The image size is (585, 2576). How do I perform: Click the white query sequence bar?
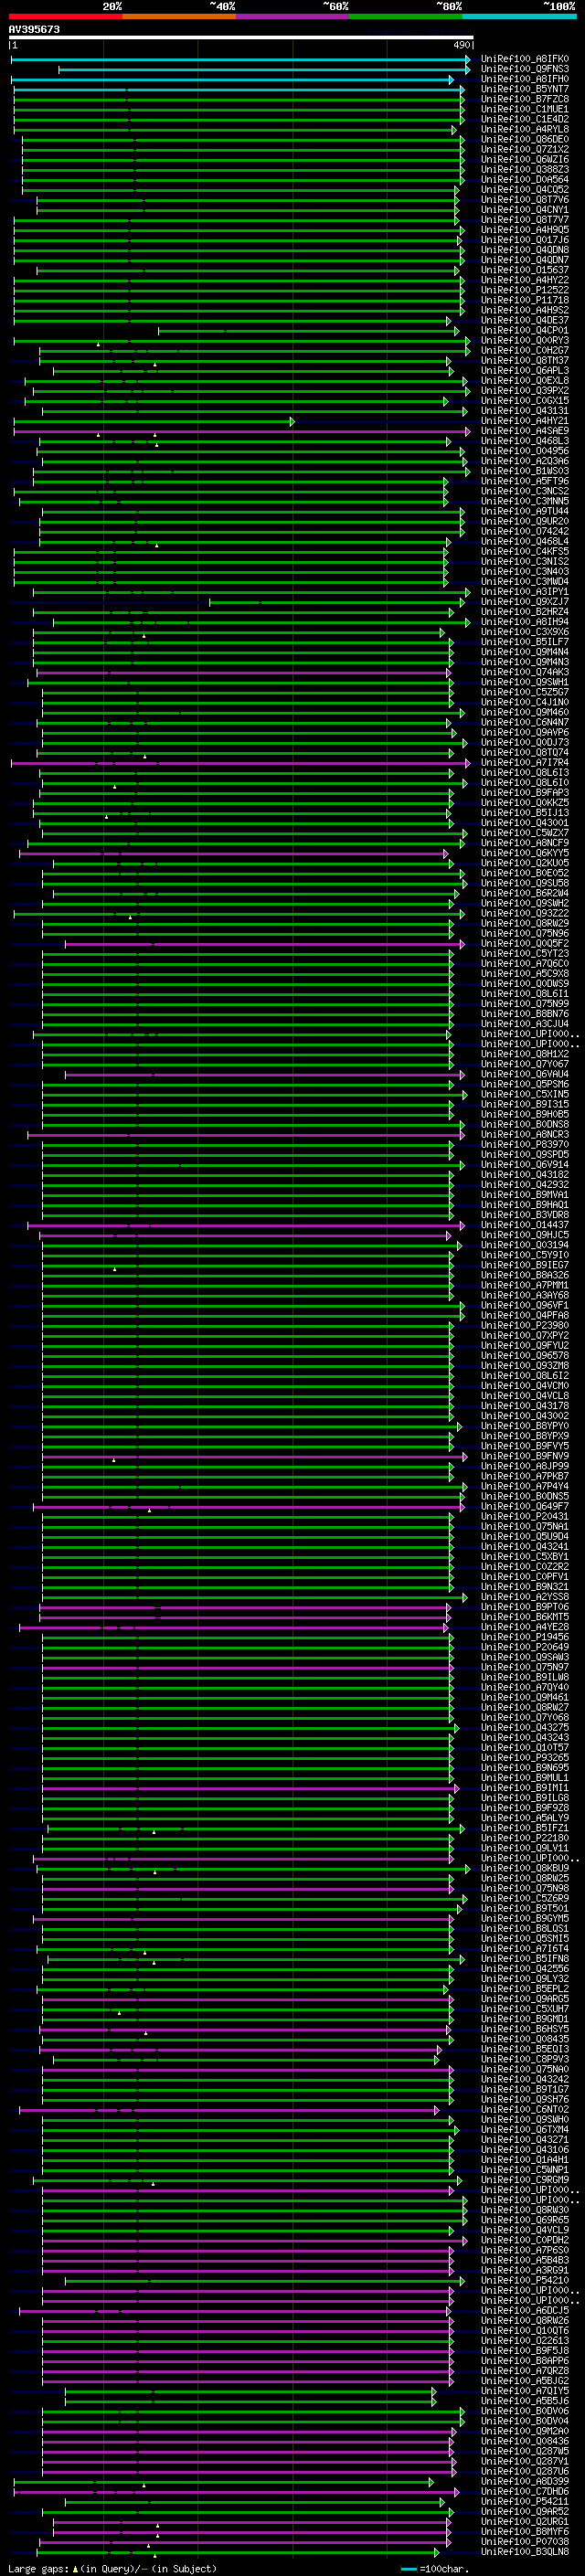click(241, 38)
